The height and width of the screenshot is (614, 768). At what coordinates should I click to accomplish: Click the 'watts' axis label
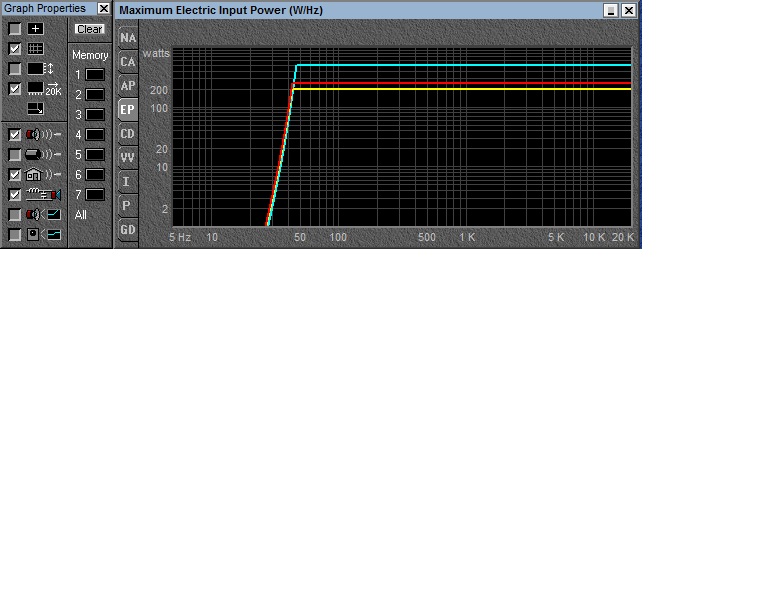156,53
